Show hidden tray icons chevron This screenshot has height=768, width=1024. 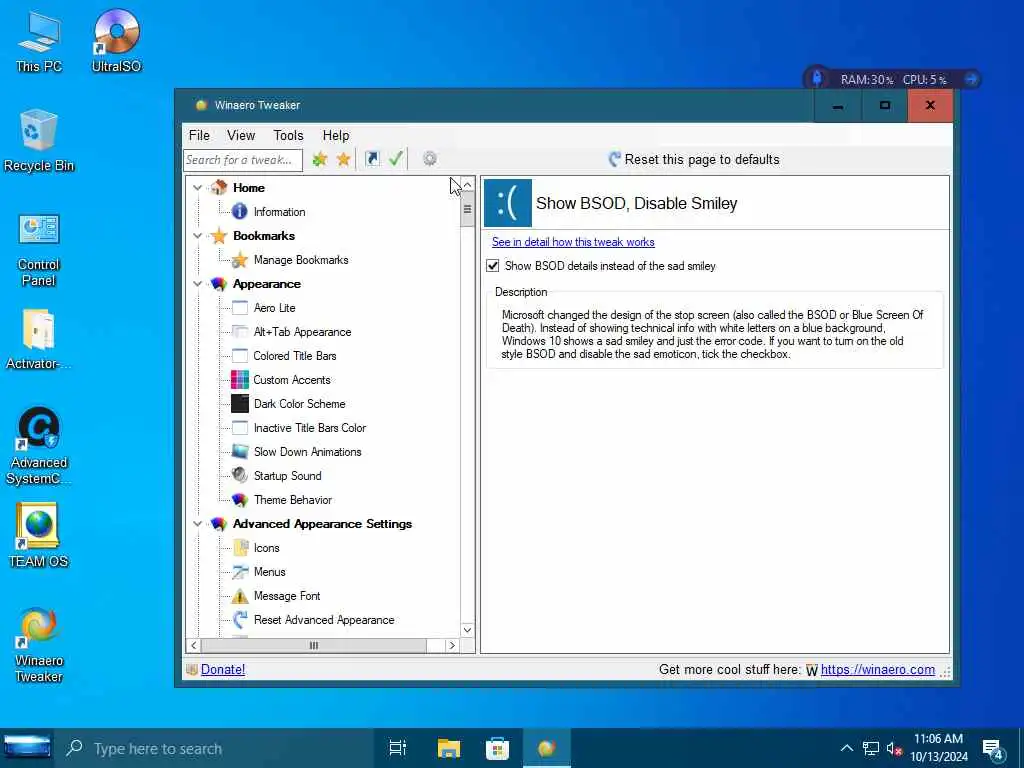click(846, 748)
